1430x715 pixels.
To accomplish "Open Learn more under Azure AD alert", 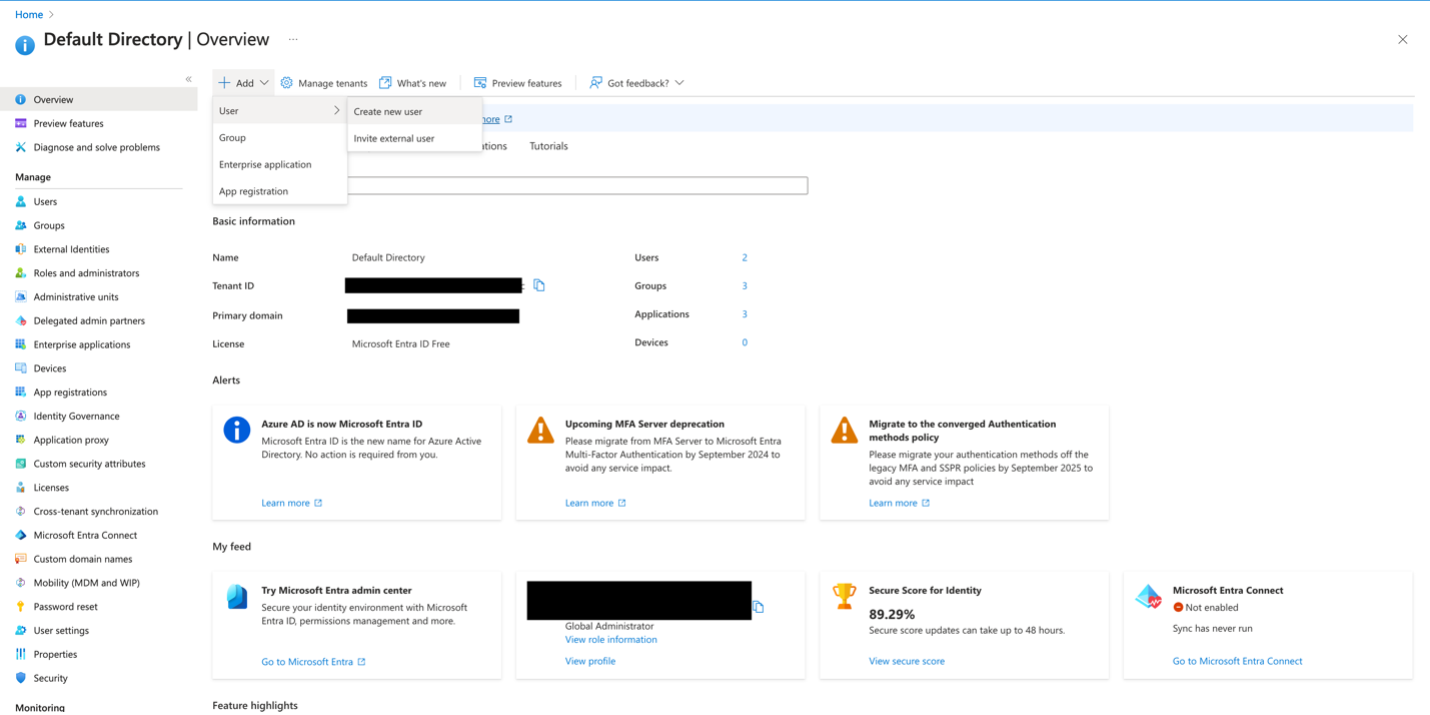I will 292,503.
